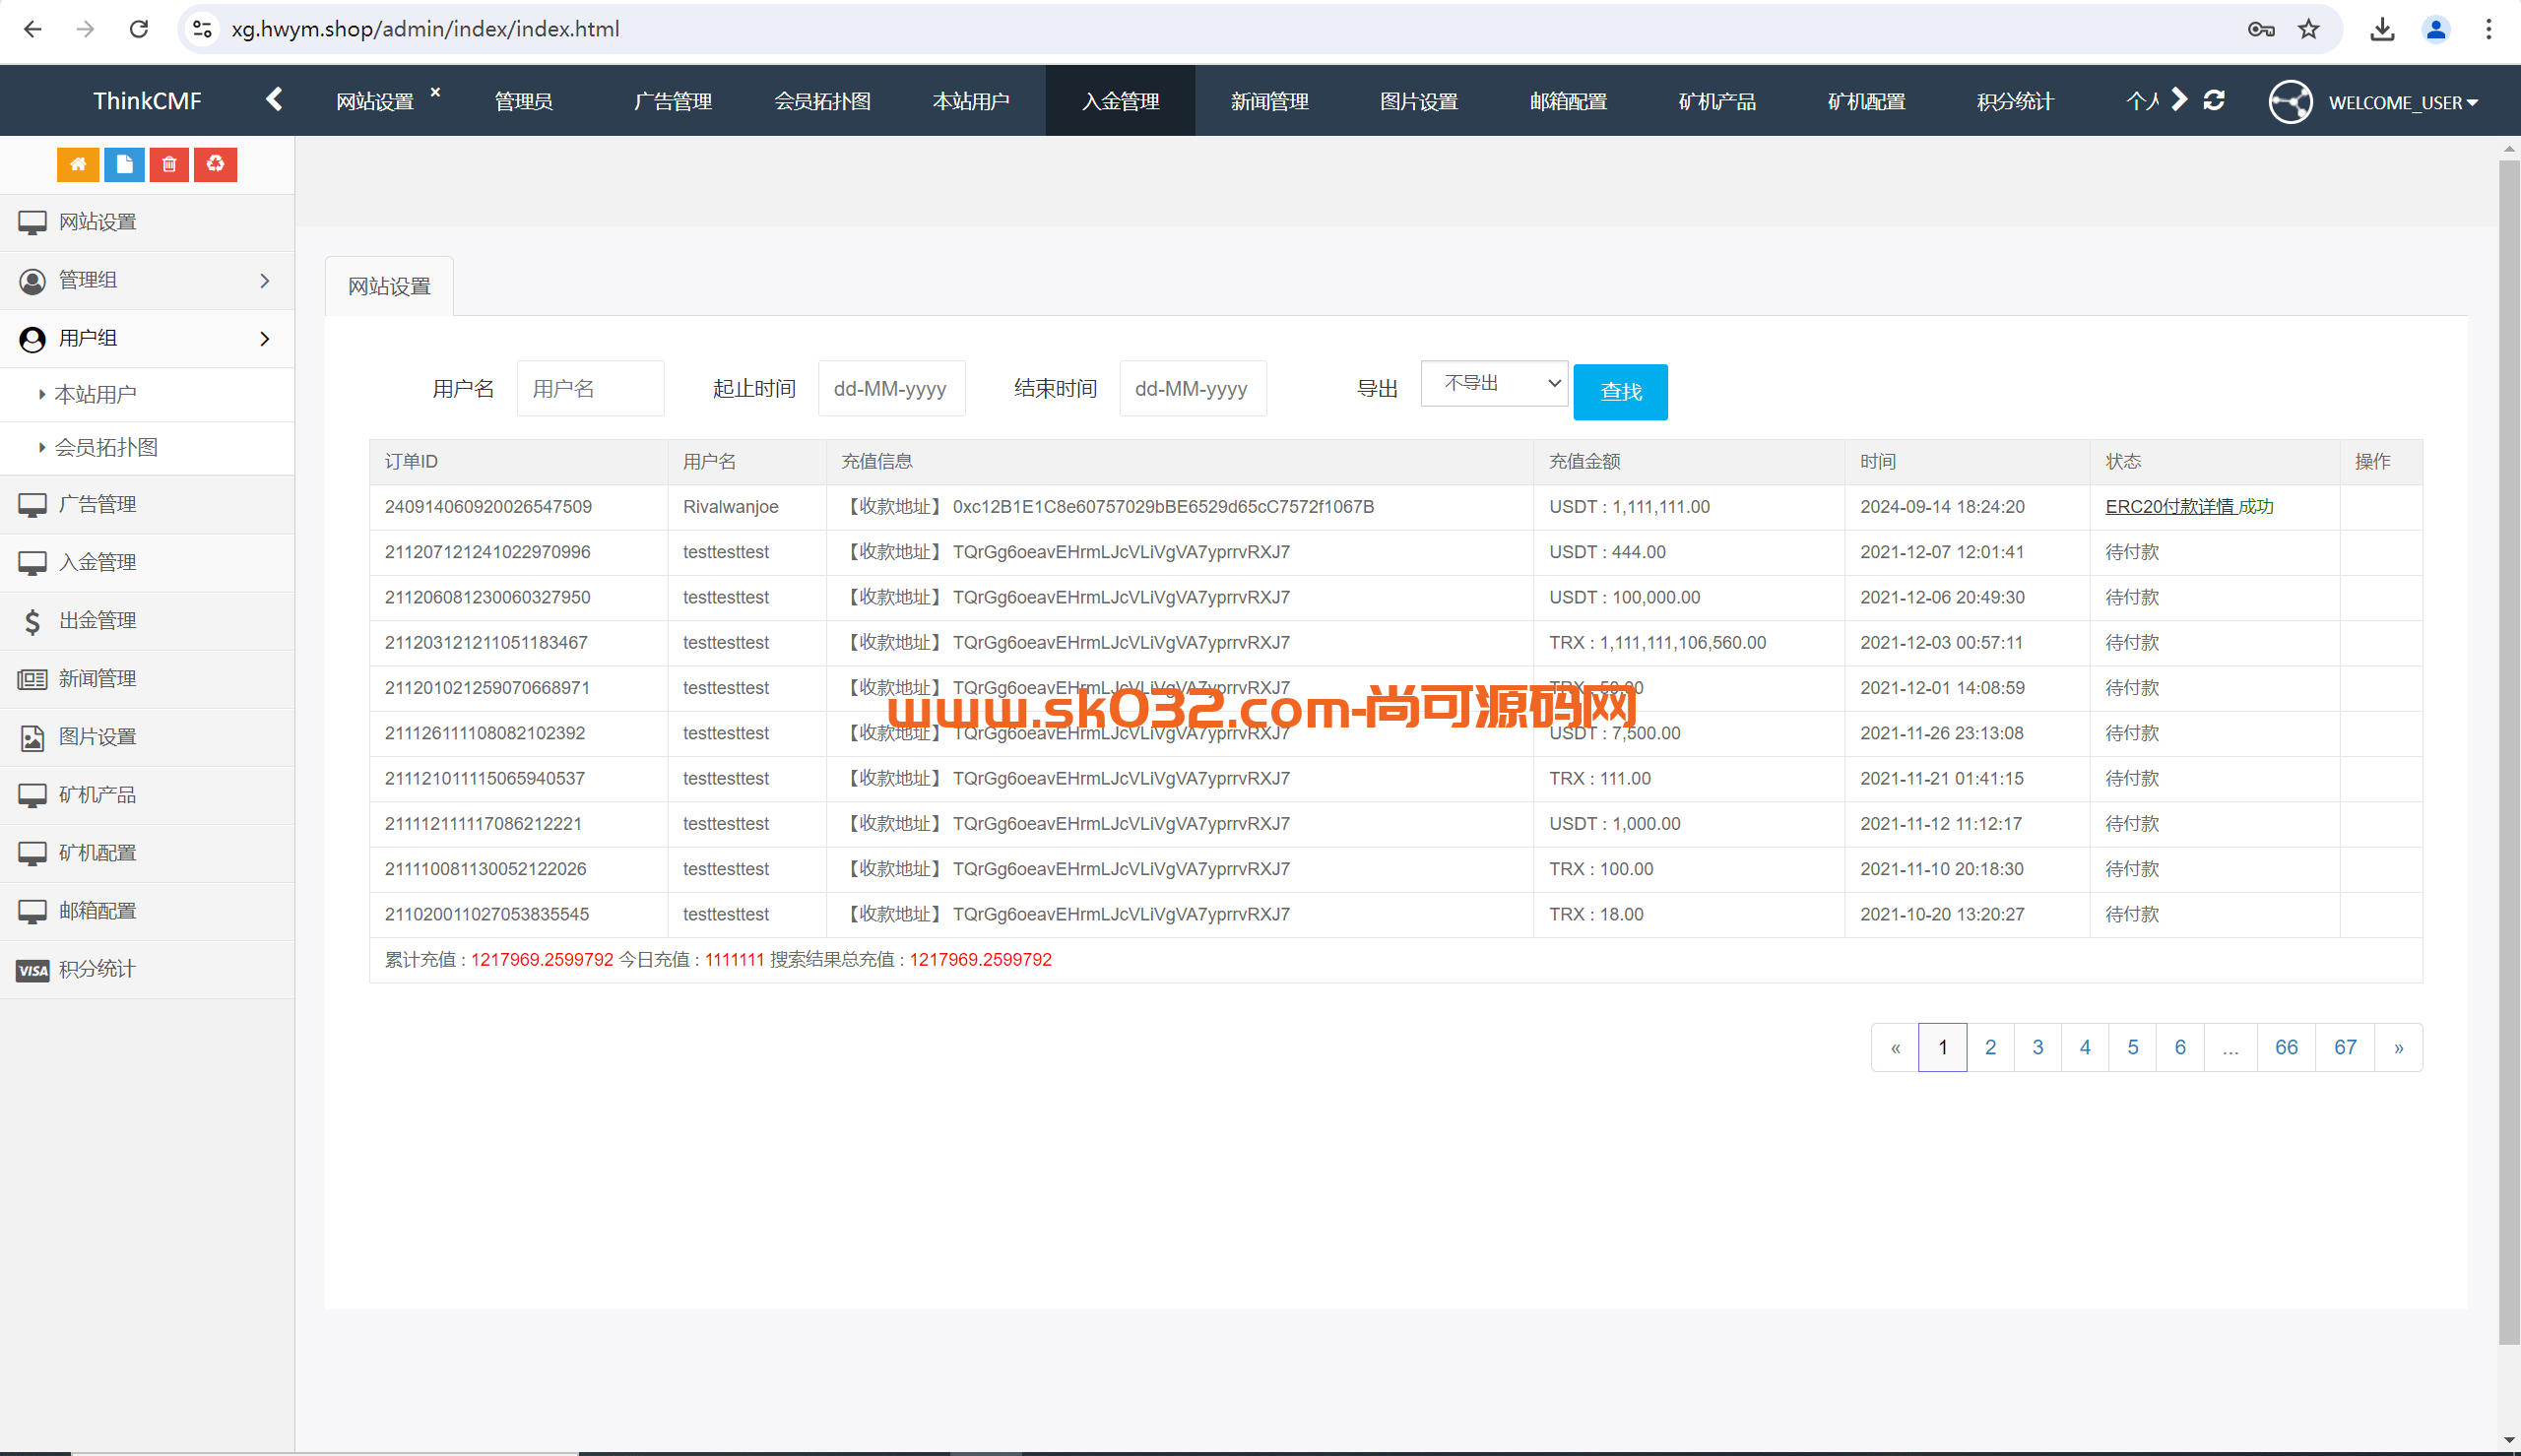Click the user avatar icon in header
The height and width of the screenshot is (1456, 2521).
(2290, 101)
